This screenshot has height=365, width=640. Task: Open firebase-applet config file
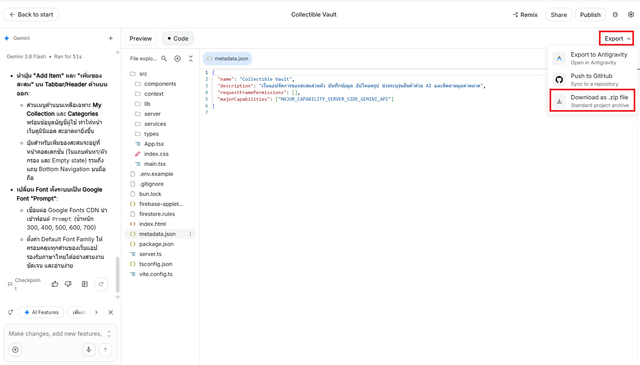coord(160,204)
